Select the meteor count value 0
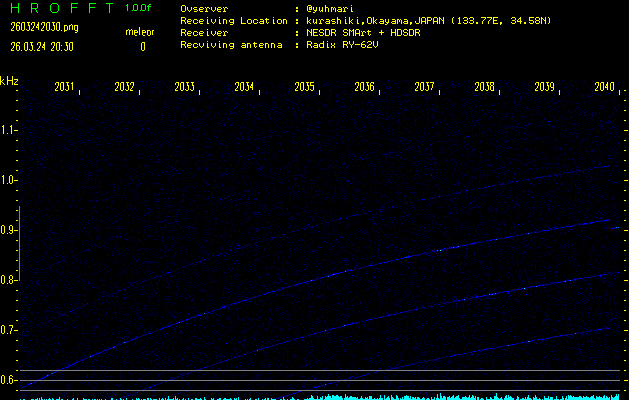 point(142,46)
